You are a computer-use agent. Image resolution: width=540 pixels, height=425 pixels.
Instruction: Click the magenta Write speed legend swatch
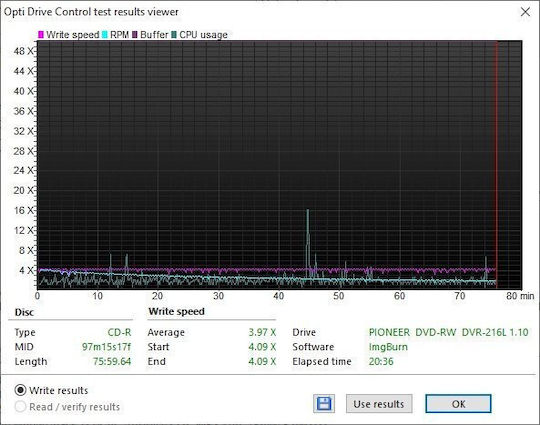41,35
